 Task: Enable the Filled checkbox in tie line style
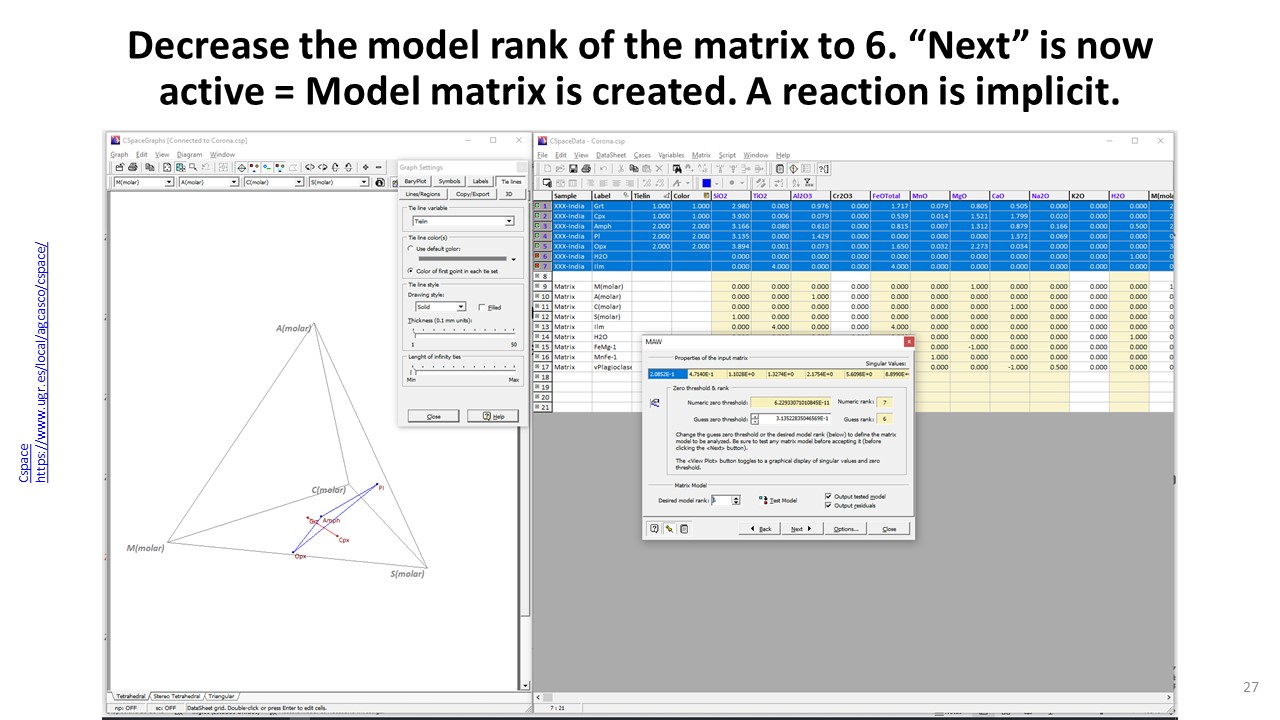[482, 307]
